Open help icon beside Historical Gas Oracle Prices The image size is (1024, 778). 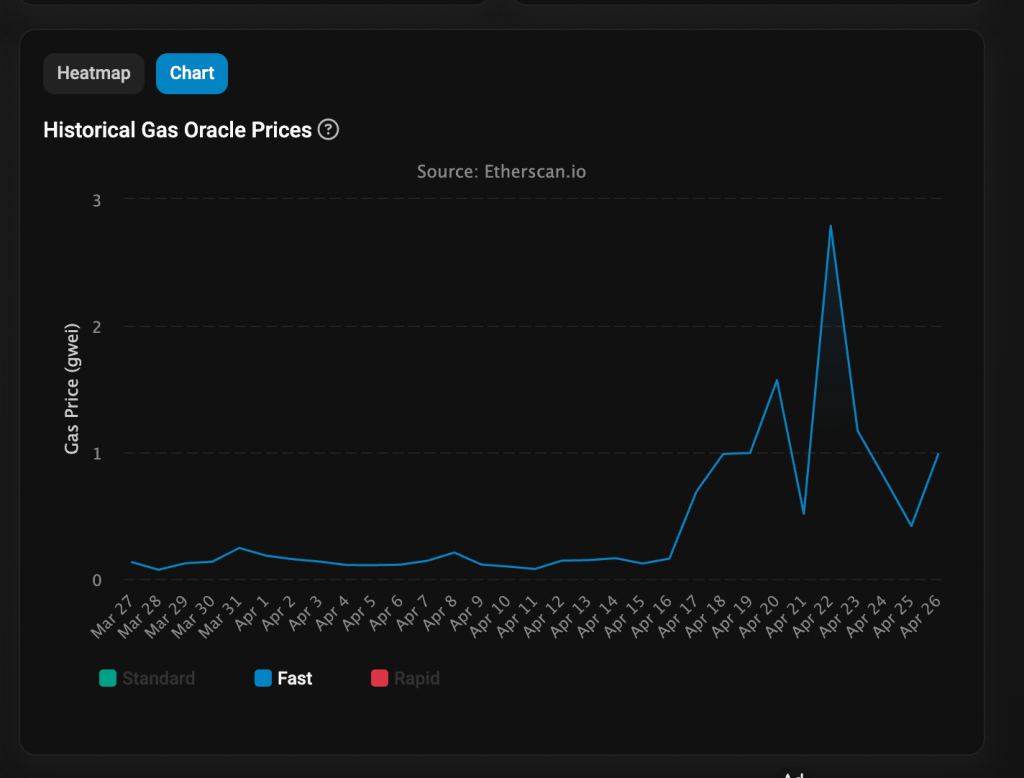(x=328, y=130)
